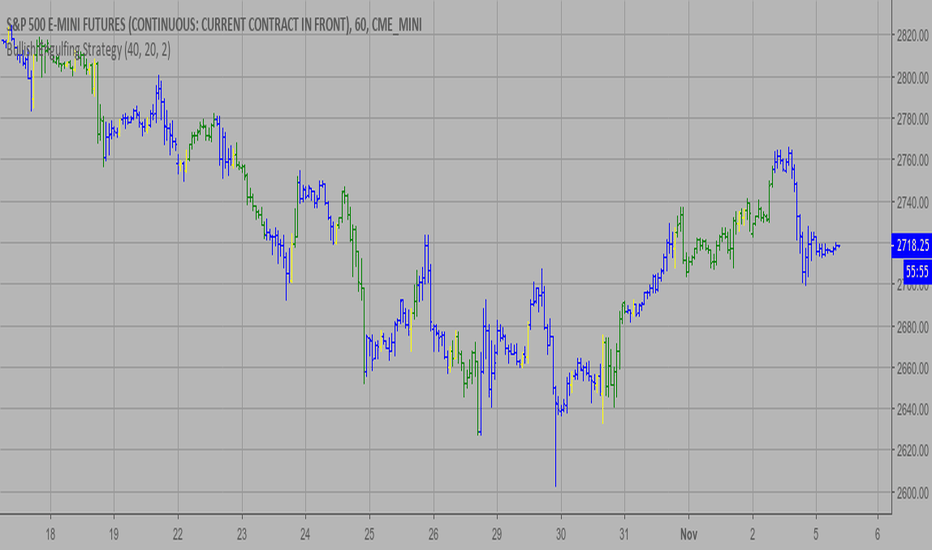This screenshot has height=550, width=932.
Task: Click the date label 30 on time axis
Action: coord(561,535)
